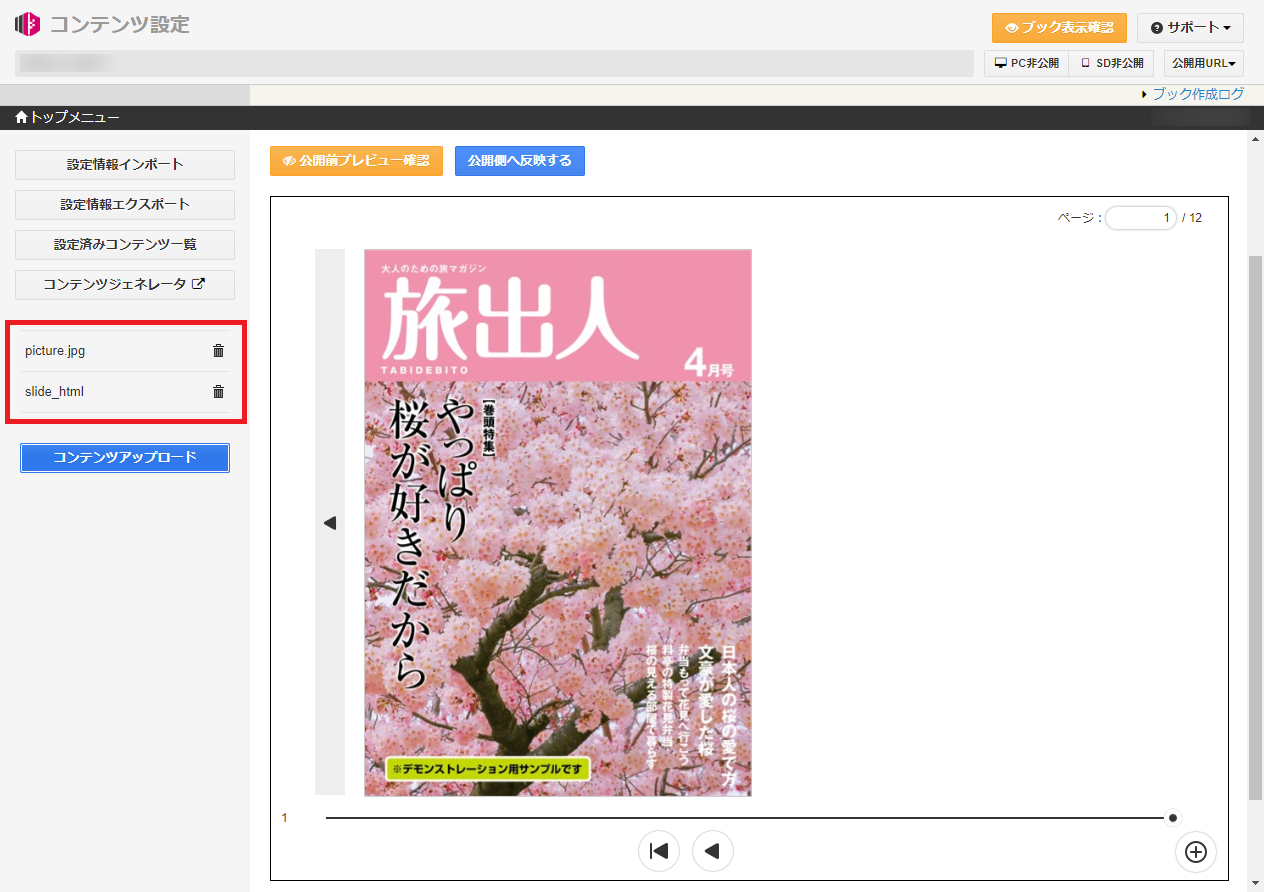Expand the 公開用URL dropdown
This screenshot has width=1264, height=892.
1204,63
